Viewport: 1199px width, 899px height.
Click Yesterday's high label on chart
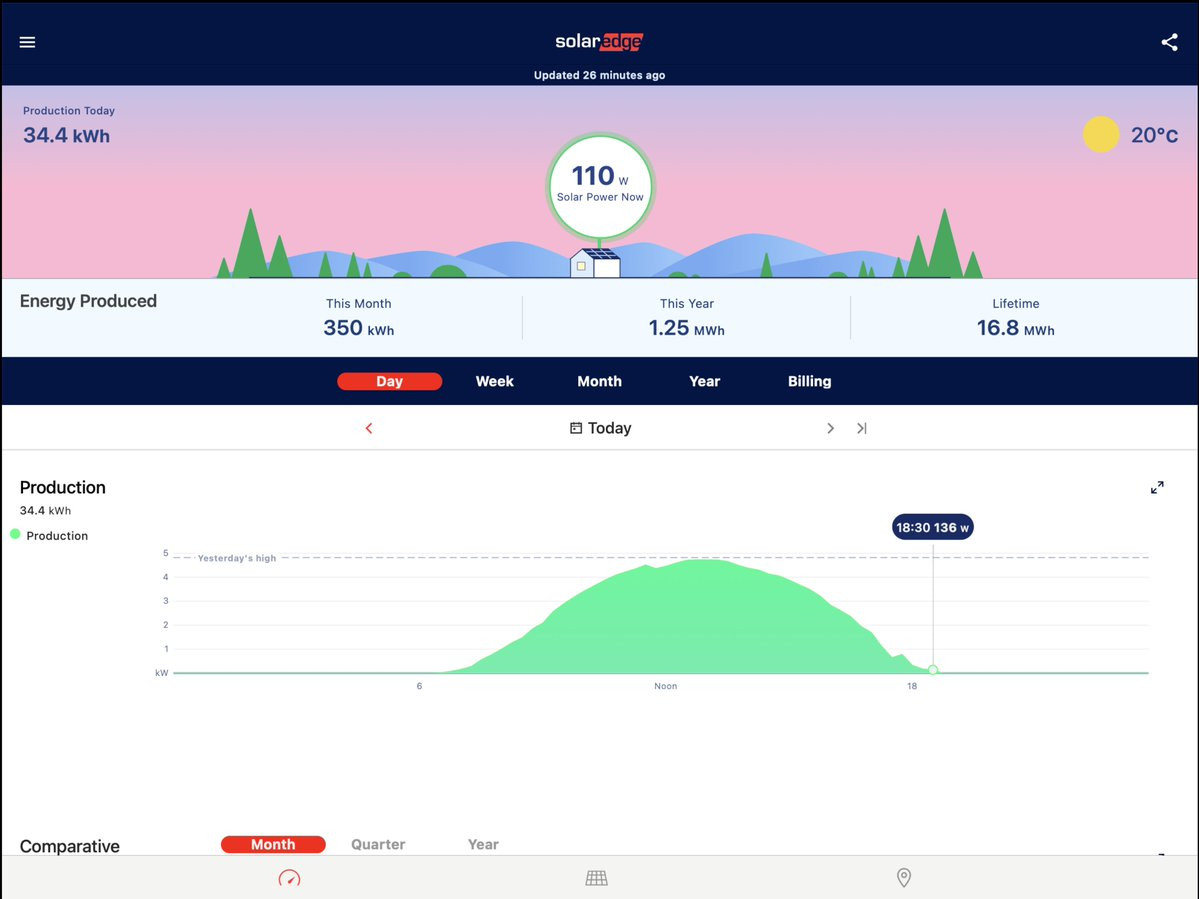point(236,558)
